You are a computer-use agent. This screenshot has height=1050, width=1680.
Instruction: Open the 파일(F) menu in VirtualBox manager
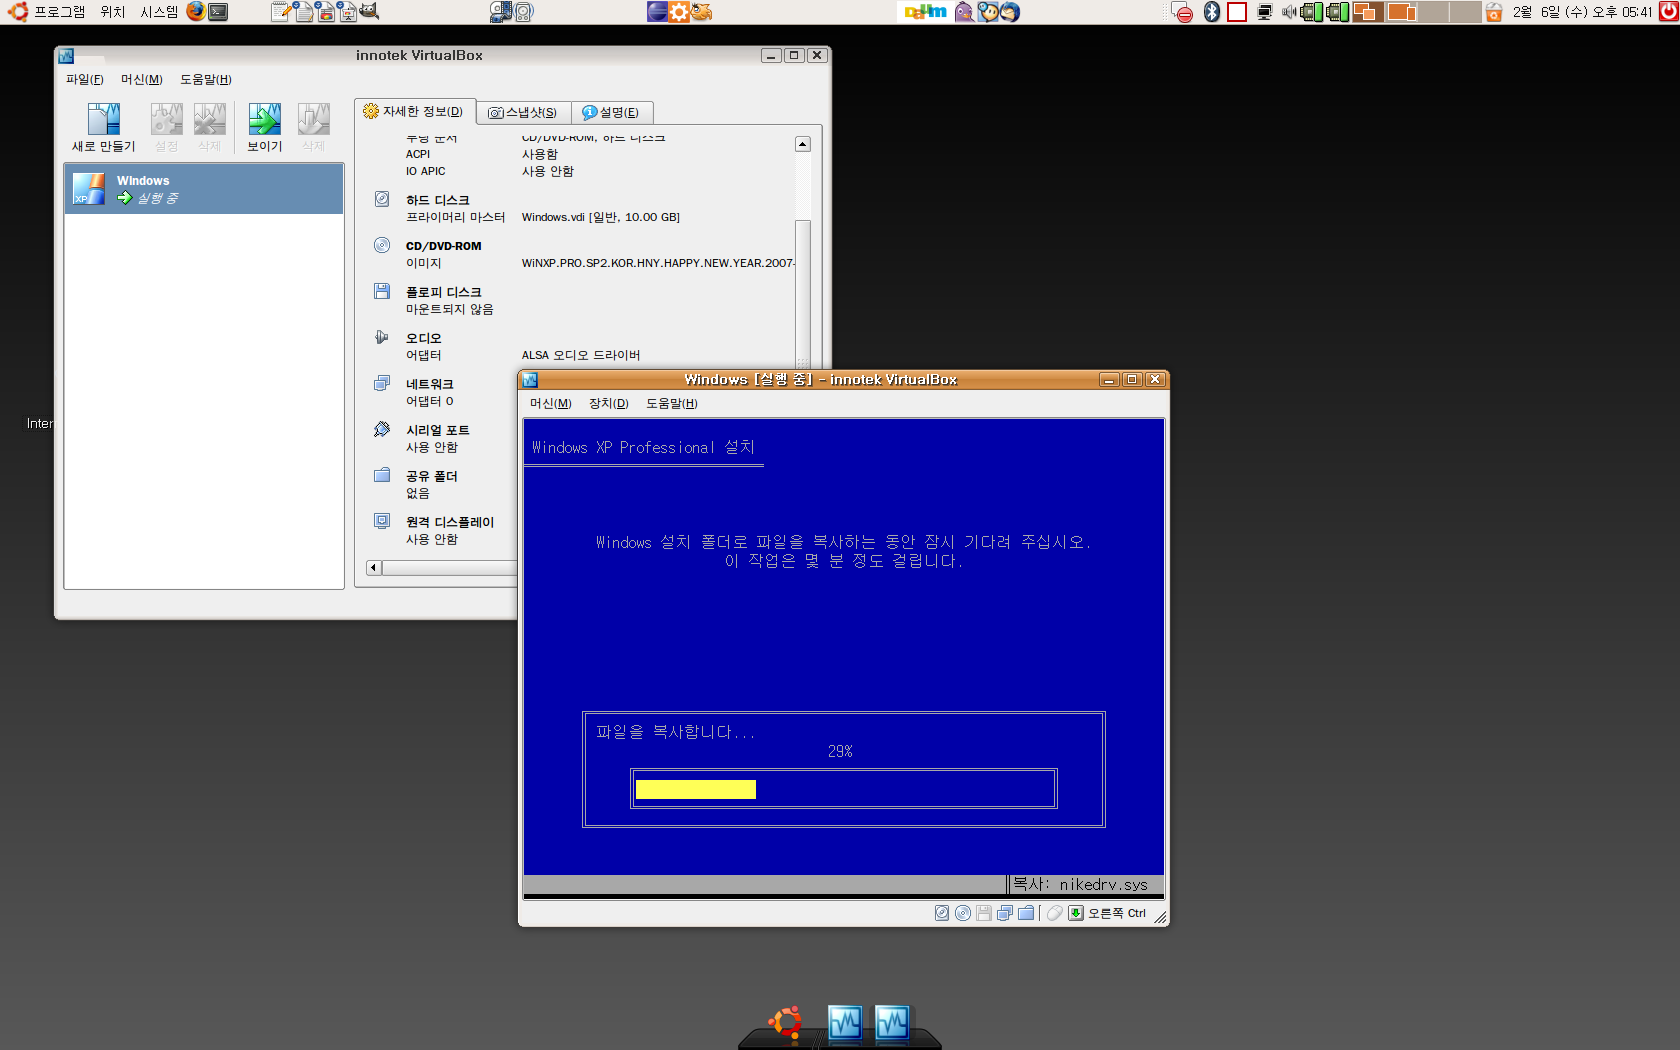point(84,80)
